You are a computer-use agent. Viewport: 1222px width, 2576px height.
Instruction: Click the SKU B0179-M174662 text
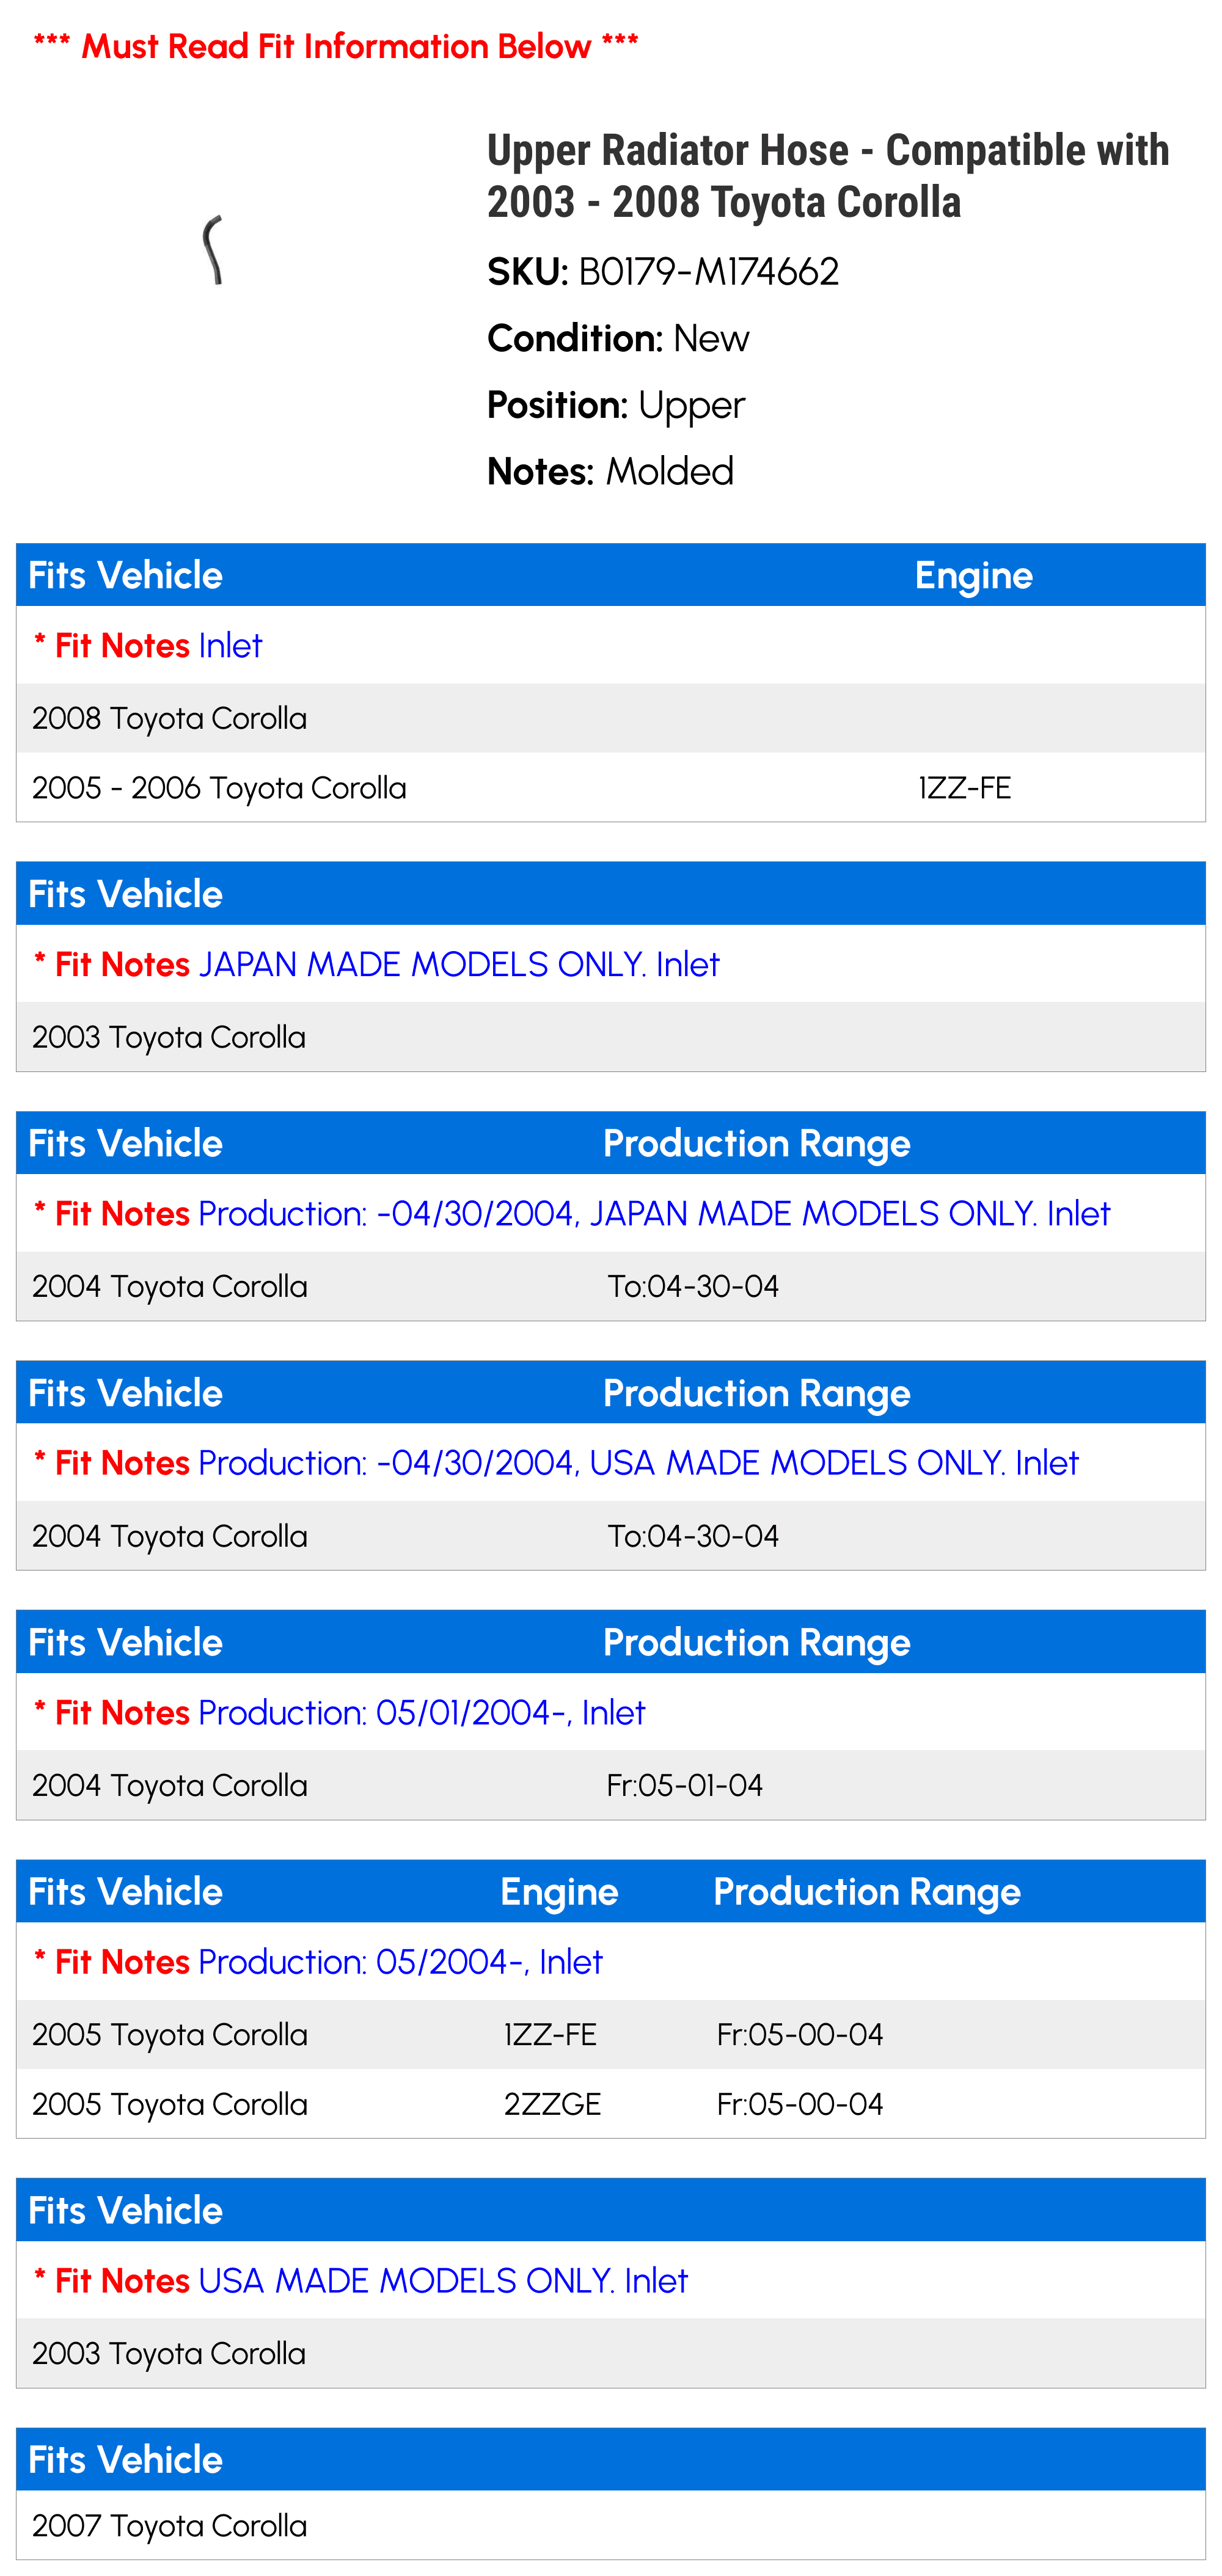(x=663, y=272)
